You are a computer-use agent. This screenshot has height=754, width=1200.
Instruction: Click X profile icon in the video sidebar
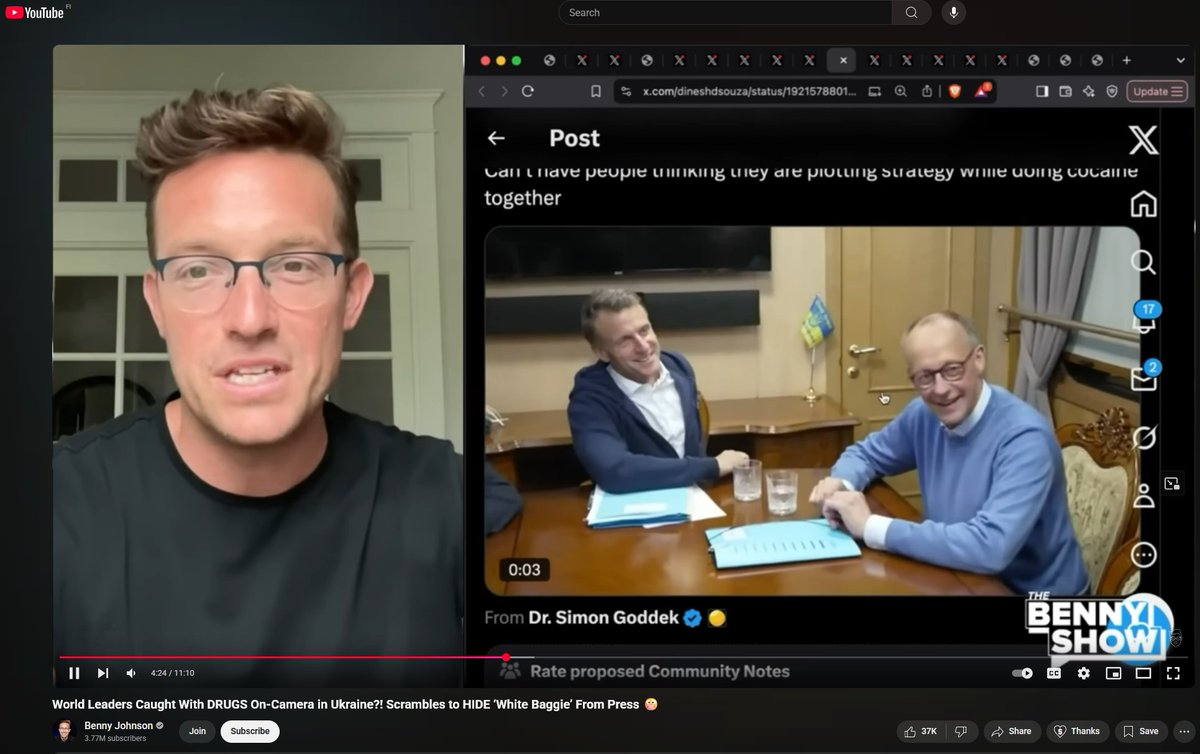click(x=1143, y=496)
